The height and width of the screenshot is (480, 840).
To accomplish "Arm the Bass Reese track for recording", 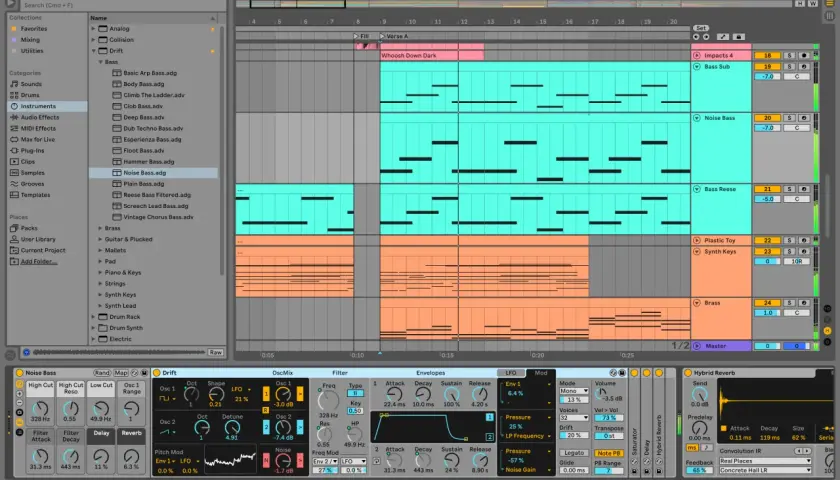I will (804, 189).
